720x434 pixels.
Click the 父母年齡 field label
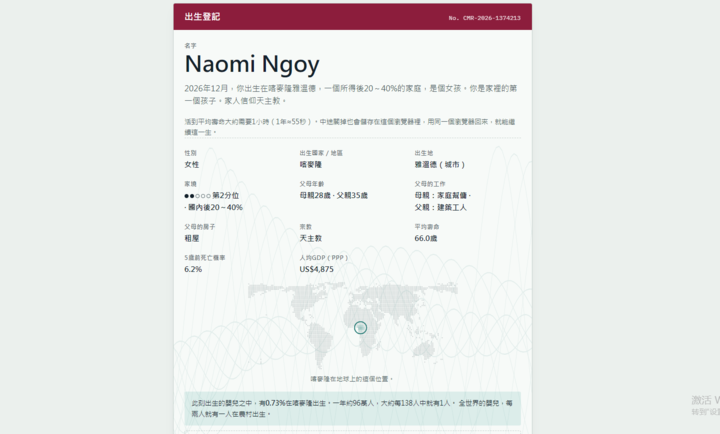click(x=312, y=184)
